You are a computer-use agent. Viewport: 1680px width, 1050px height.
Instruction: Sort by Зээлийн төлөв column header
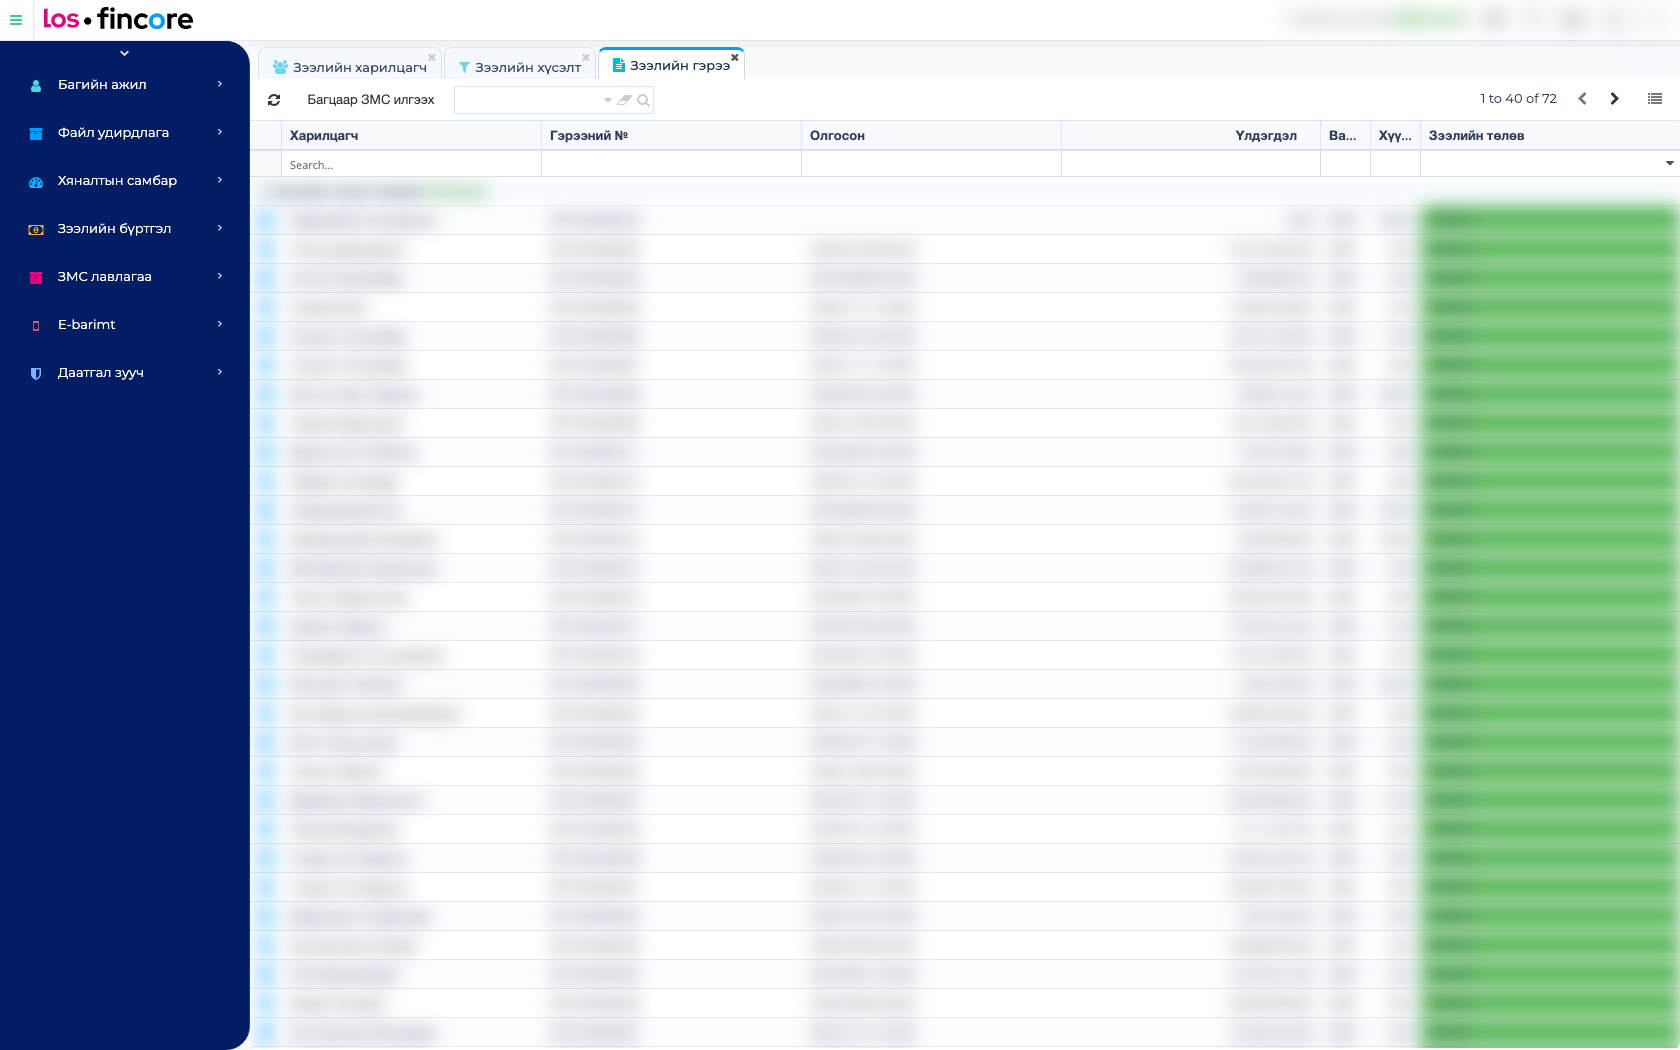click(1550, 136)
